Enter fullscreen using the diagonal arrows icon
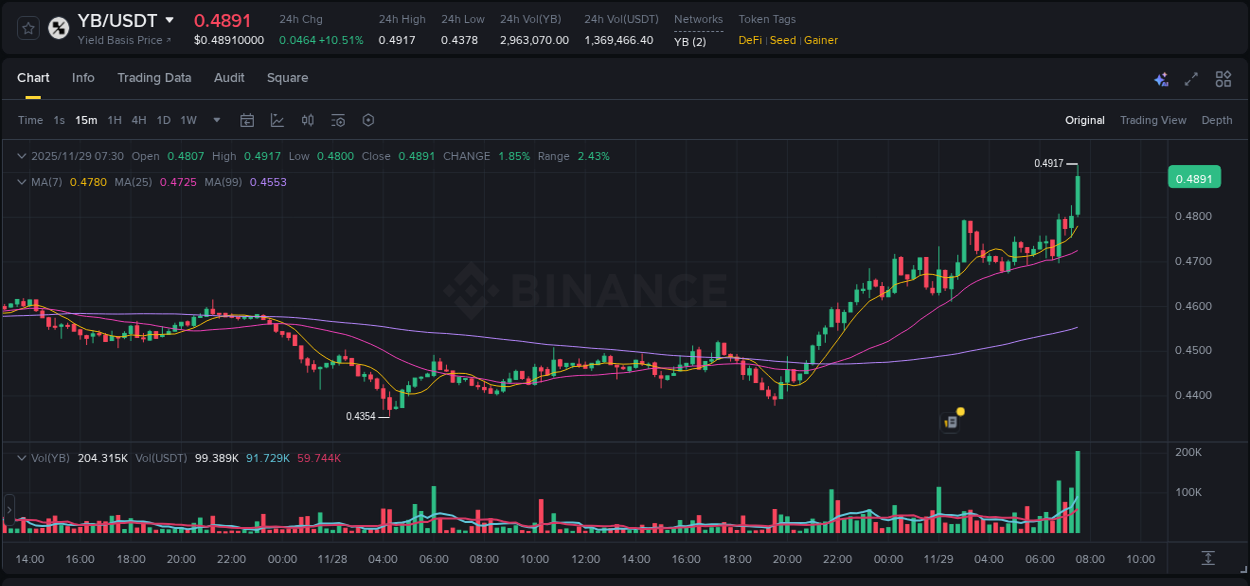 [x=1190, y=78]
